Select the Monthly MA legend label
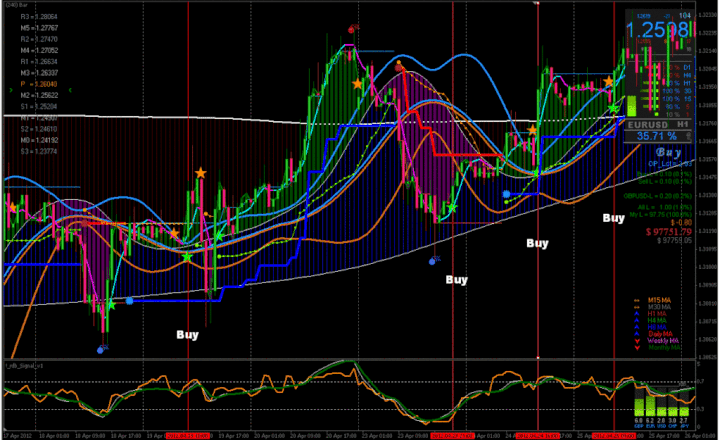The height and width of the screenshot is (440, 720). pyautogui.click(x=664, y=348)
